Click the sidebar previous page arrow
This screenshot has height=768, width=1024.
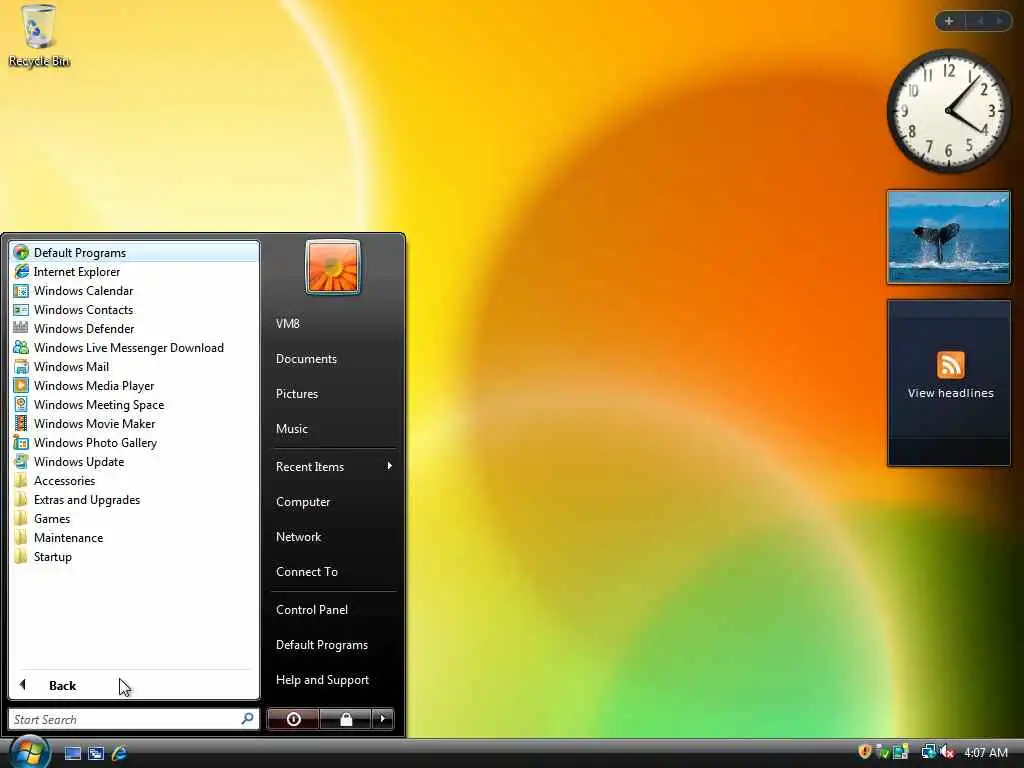[980, 21]
